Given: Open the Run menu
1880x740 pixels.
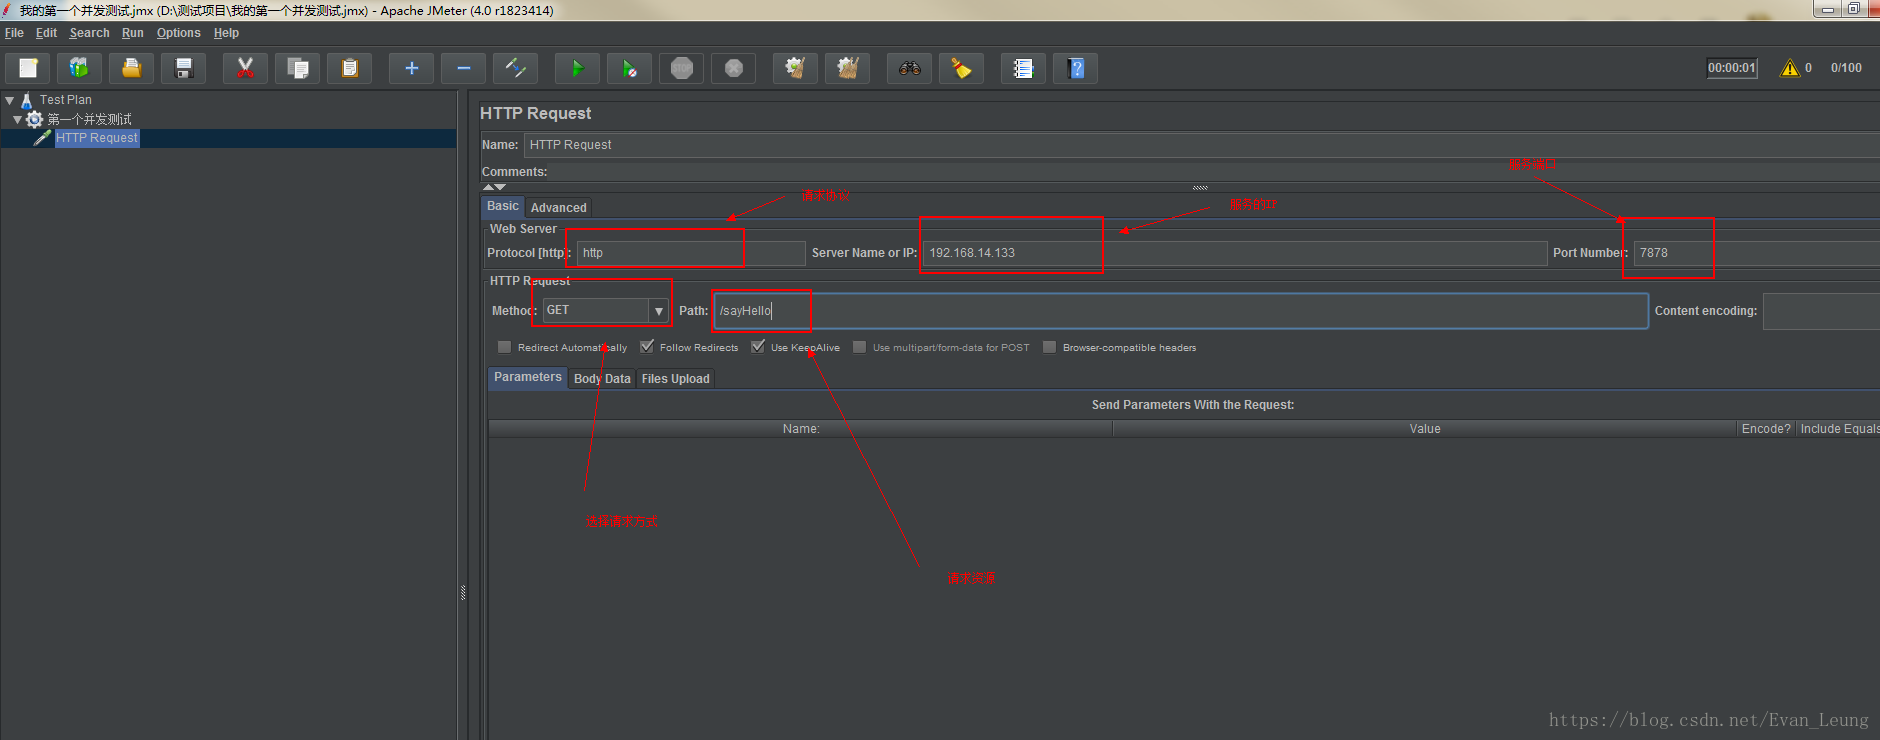Looking at the screenshot, I should click(133, 33).
